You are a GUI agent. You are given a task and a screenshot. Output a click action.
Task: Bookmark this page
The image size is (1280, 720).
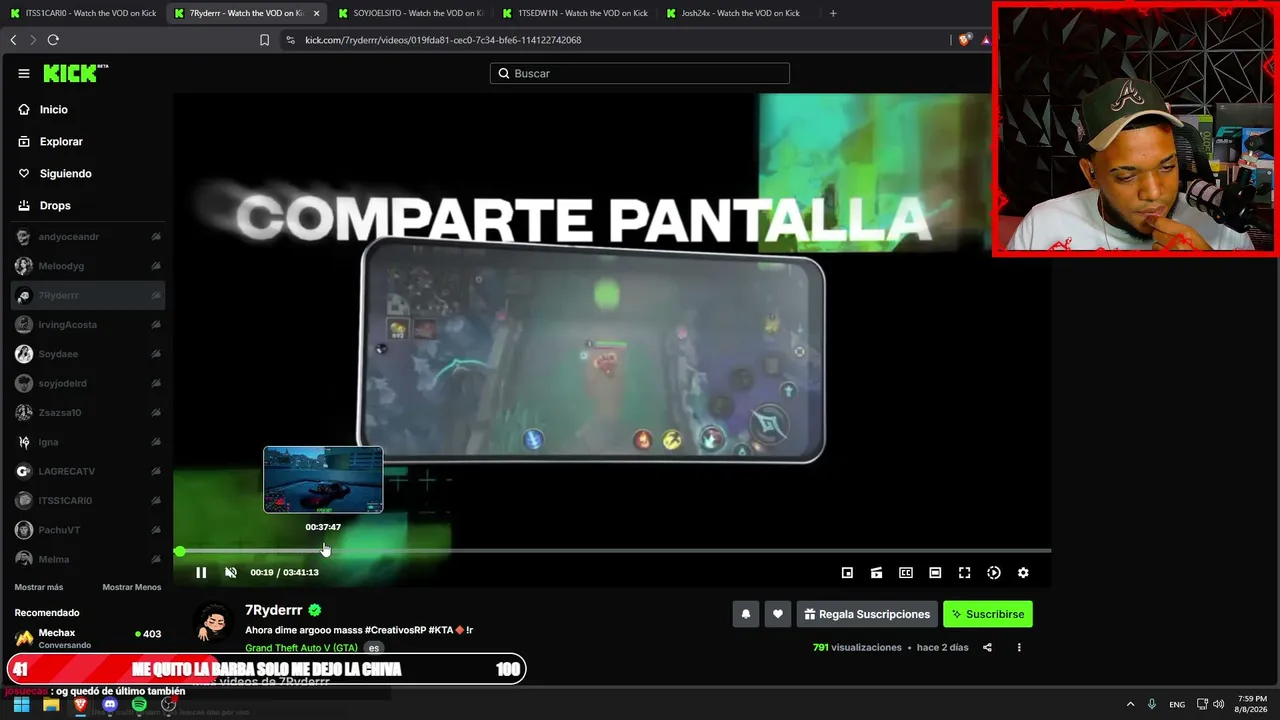pyautogui.click(x=264, y=40)
